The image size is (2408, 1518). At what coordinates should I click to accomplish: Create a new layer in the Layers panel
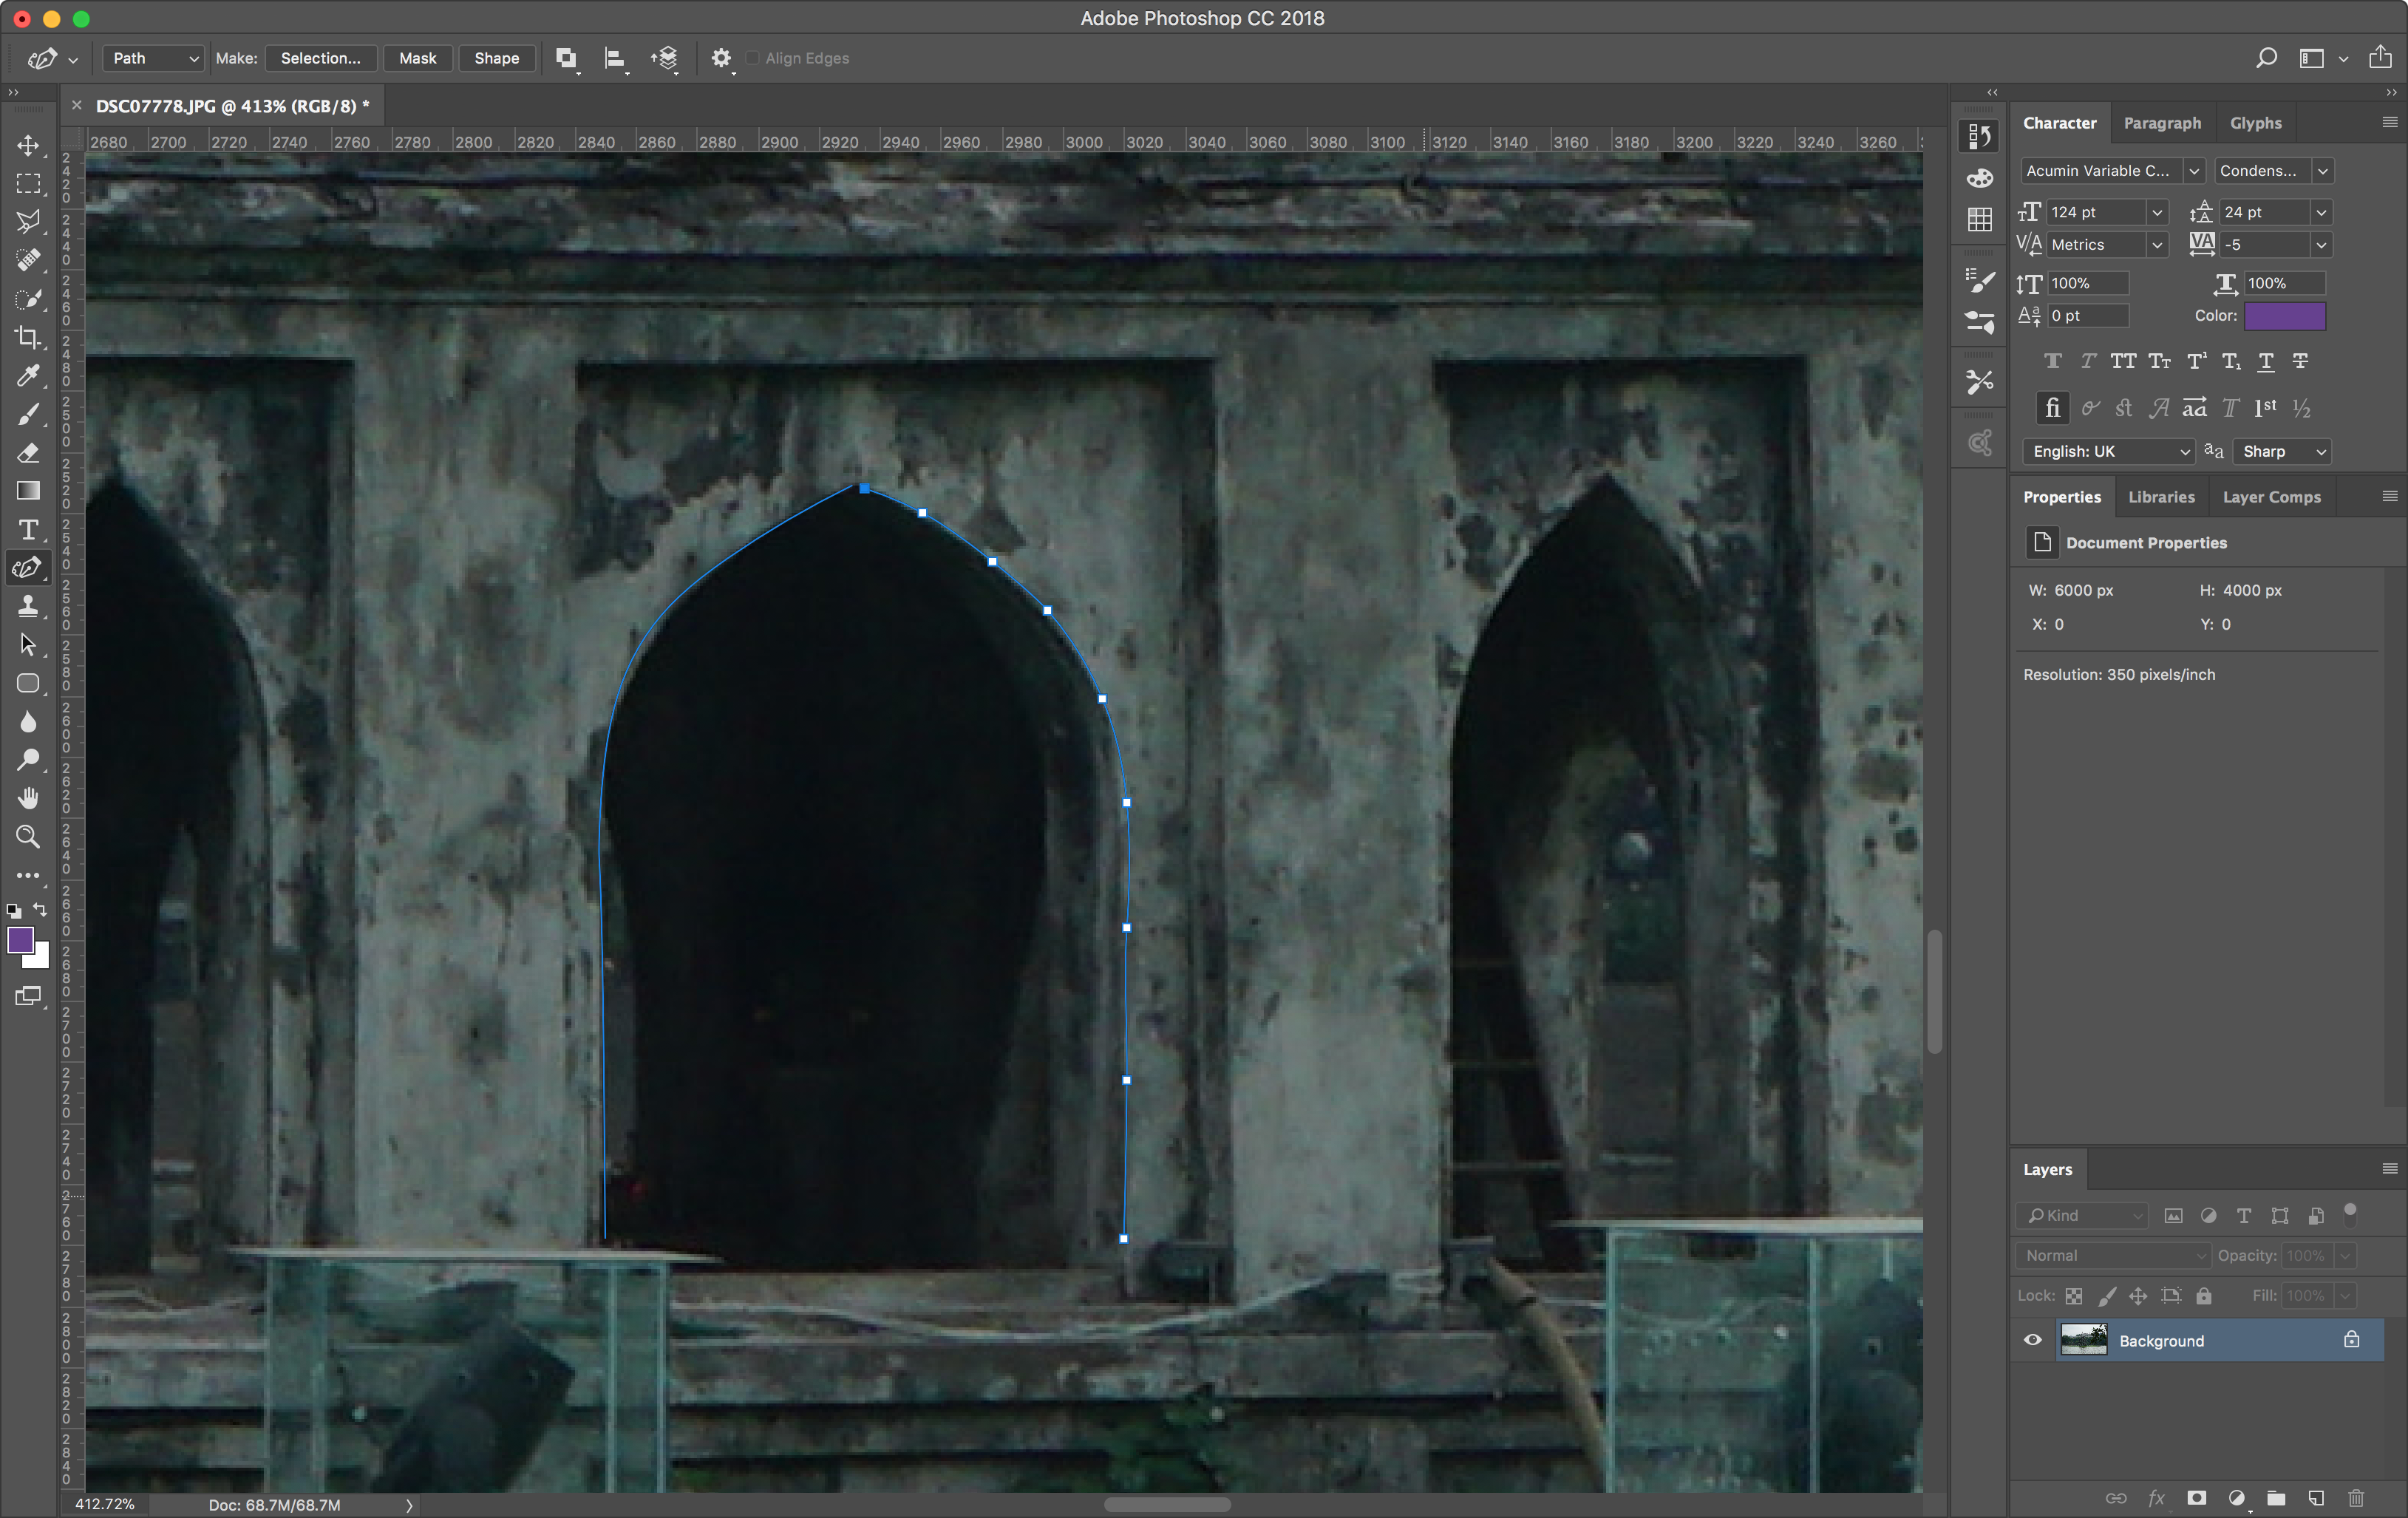[x=2317, y=1498]
